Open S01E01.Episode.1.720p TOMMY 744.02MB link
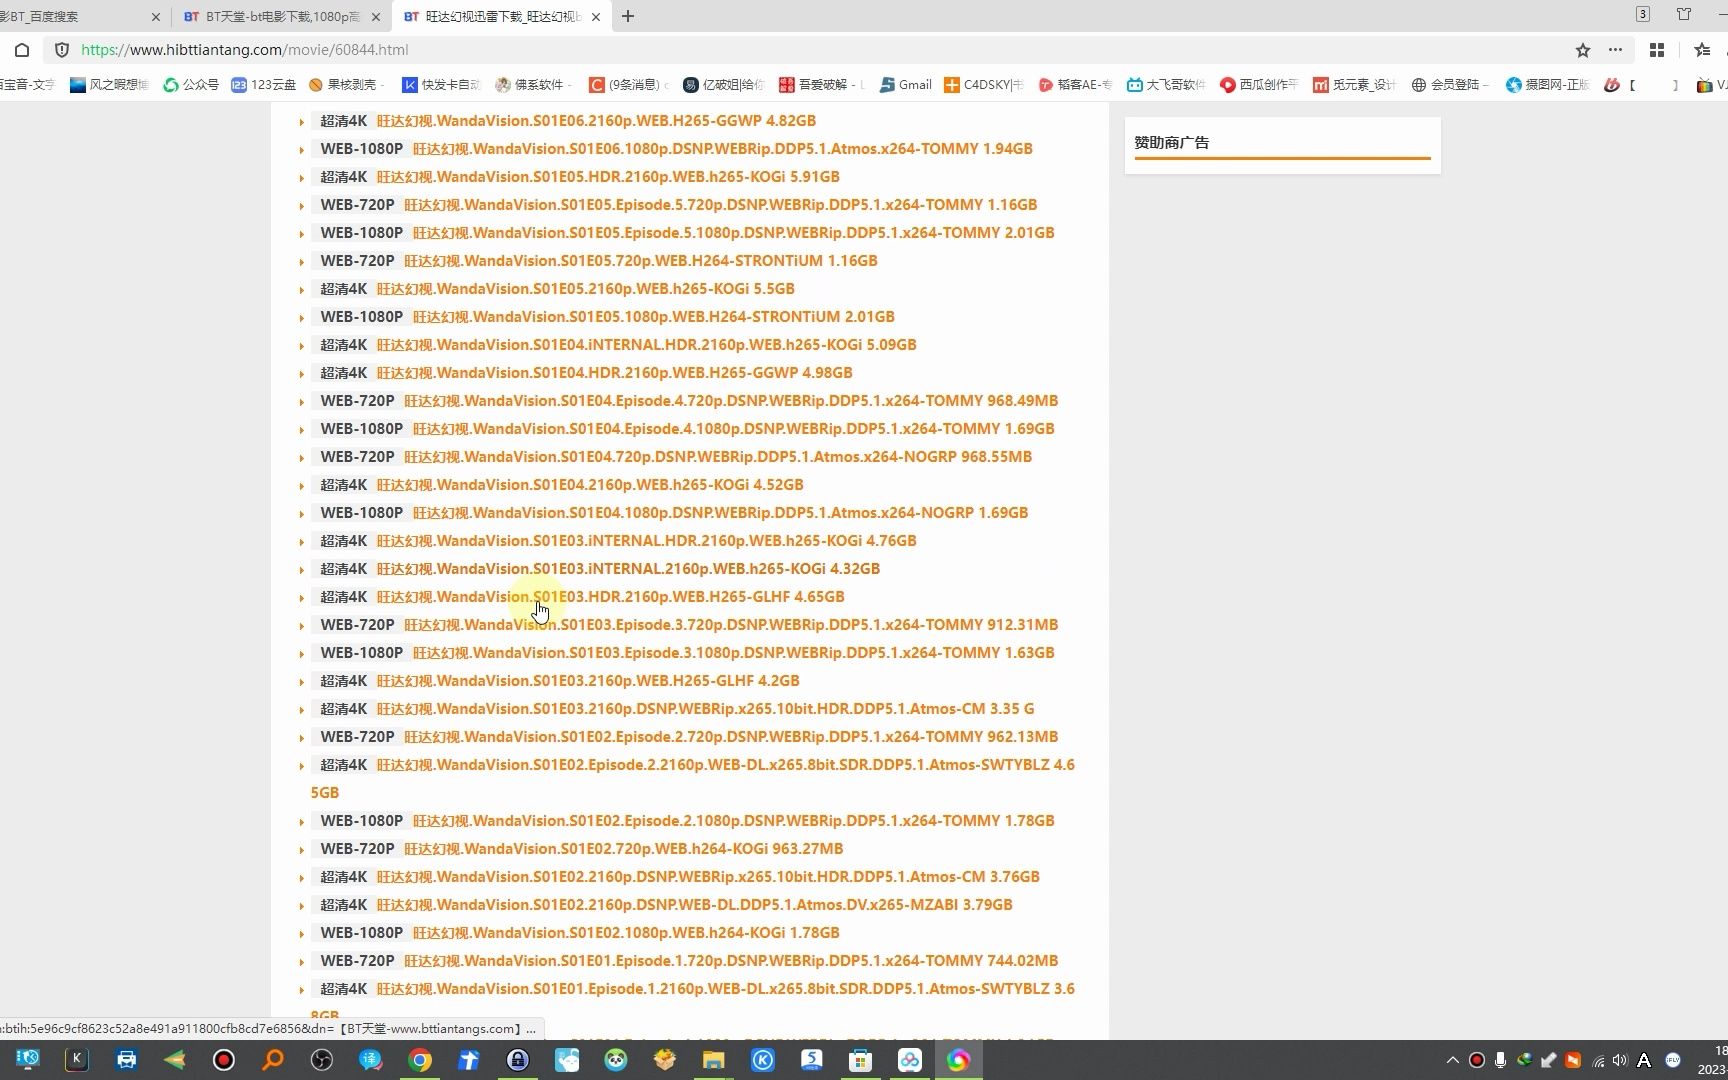 [x=731, y=960]
